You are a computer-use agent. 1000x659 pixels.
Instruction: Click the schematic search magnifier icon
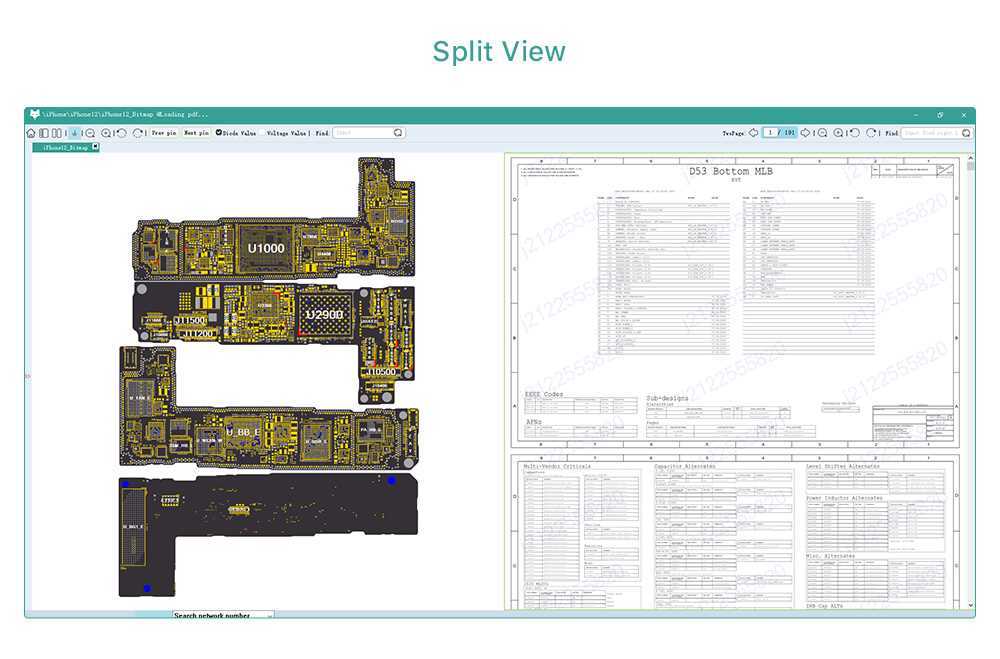[966, 133]
